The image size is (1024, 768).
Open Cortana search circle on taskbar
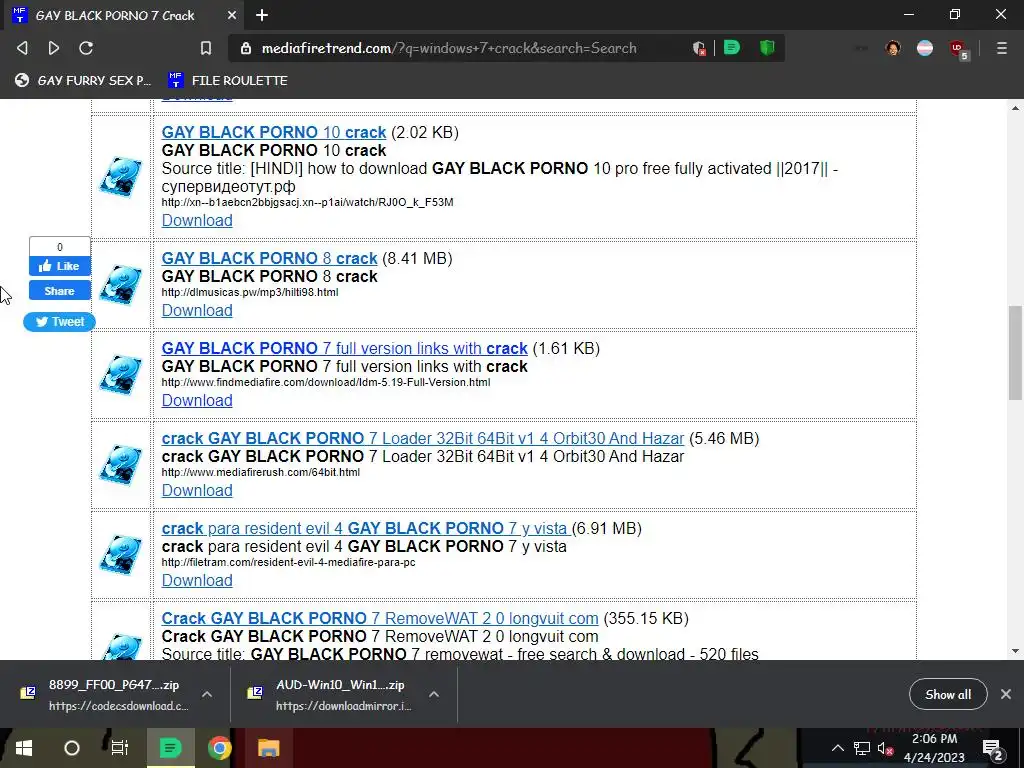pos(72,748)
